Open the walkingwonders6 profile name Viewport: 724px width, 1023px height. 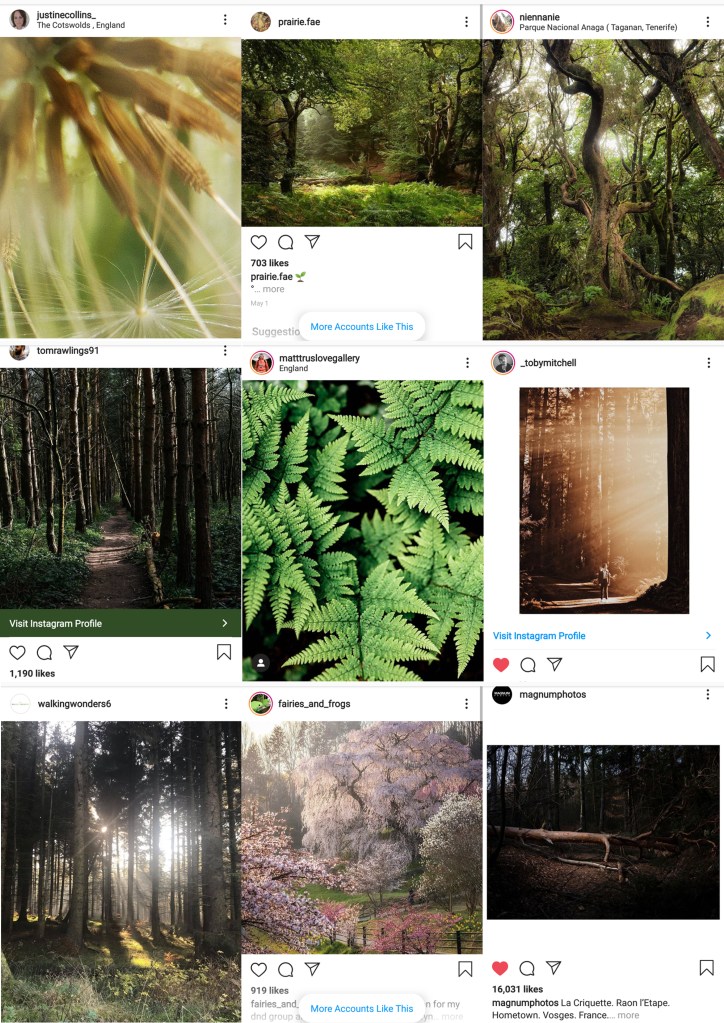tap(74, 703)
